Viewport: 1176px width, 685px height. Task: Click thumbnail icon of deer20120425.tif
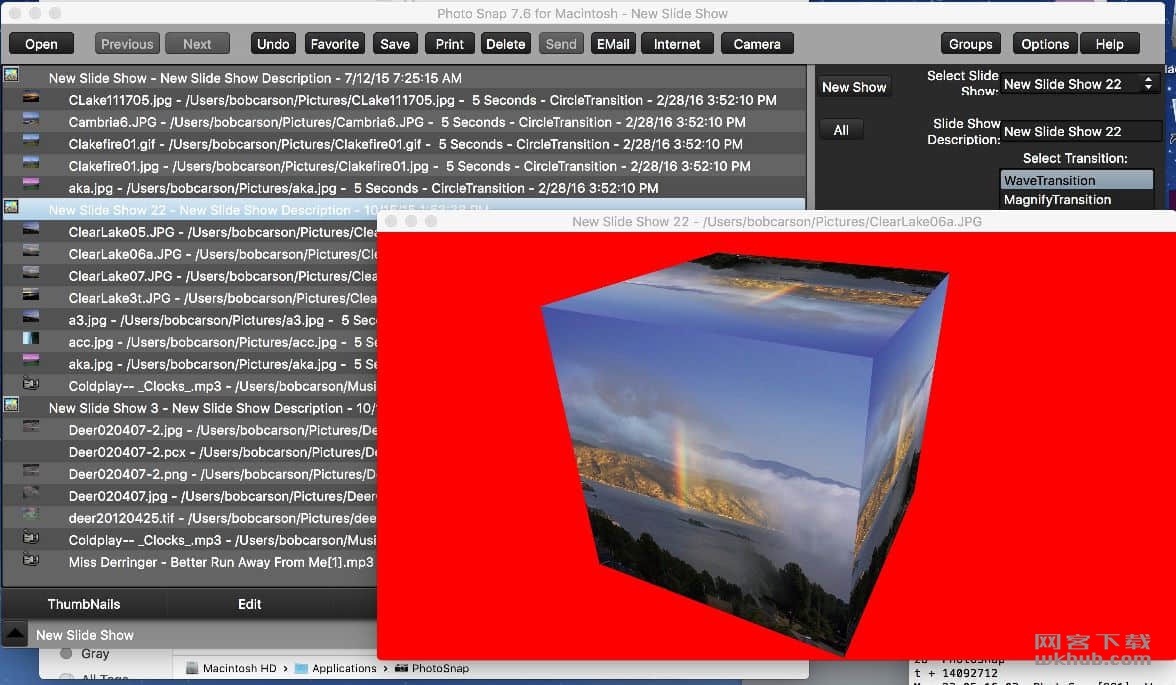[31, 515]
